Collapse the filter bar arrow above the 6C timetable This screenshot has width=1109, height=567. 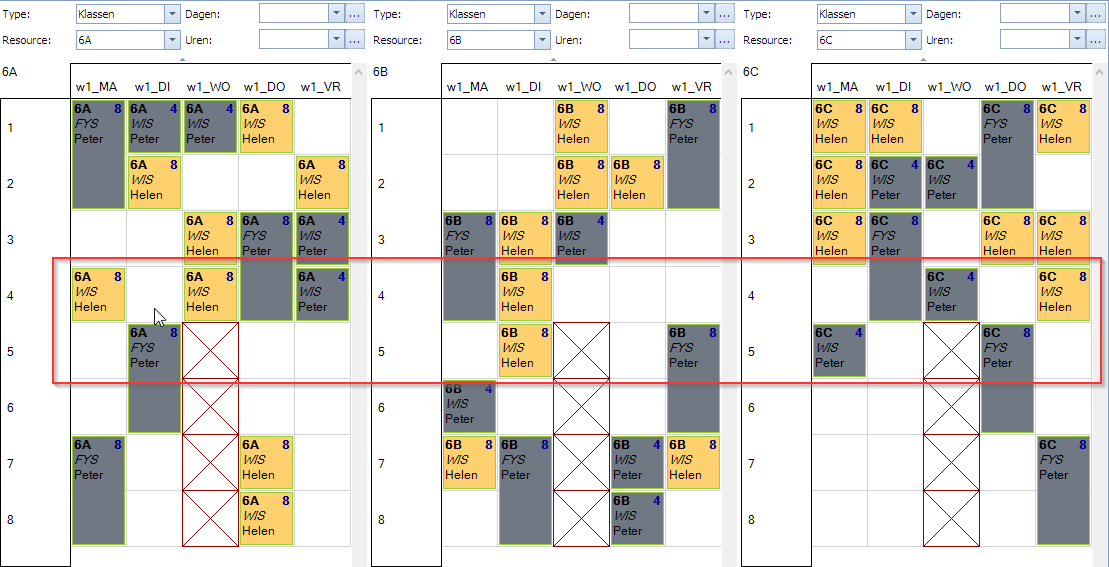click(924, 60)
